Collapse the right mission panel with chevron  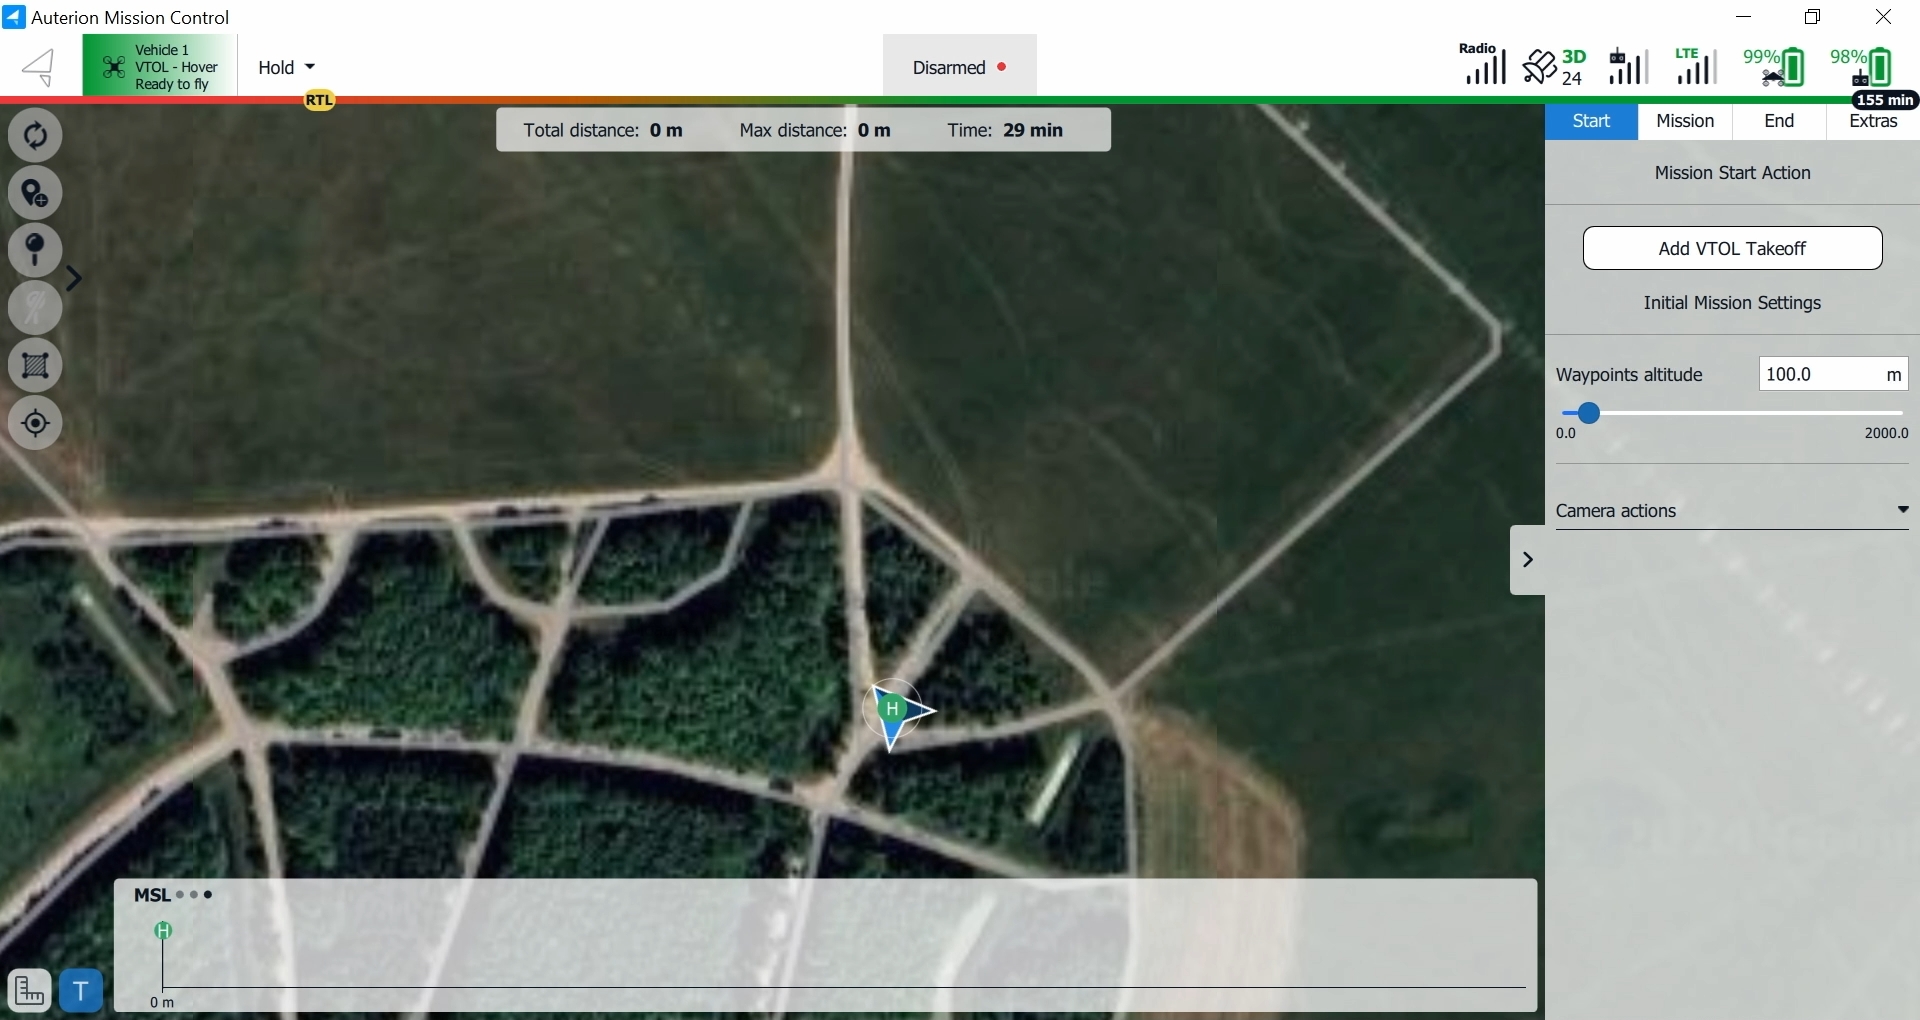(x=1527, y=560)
